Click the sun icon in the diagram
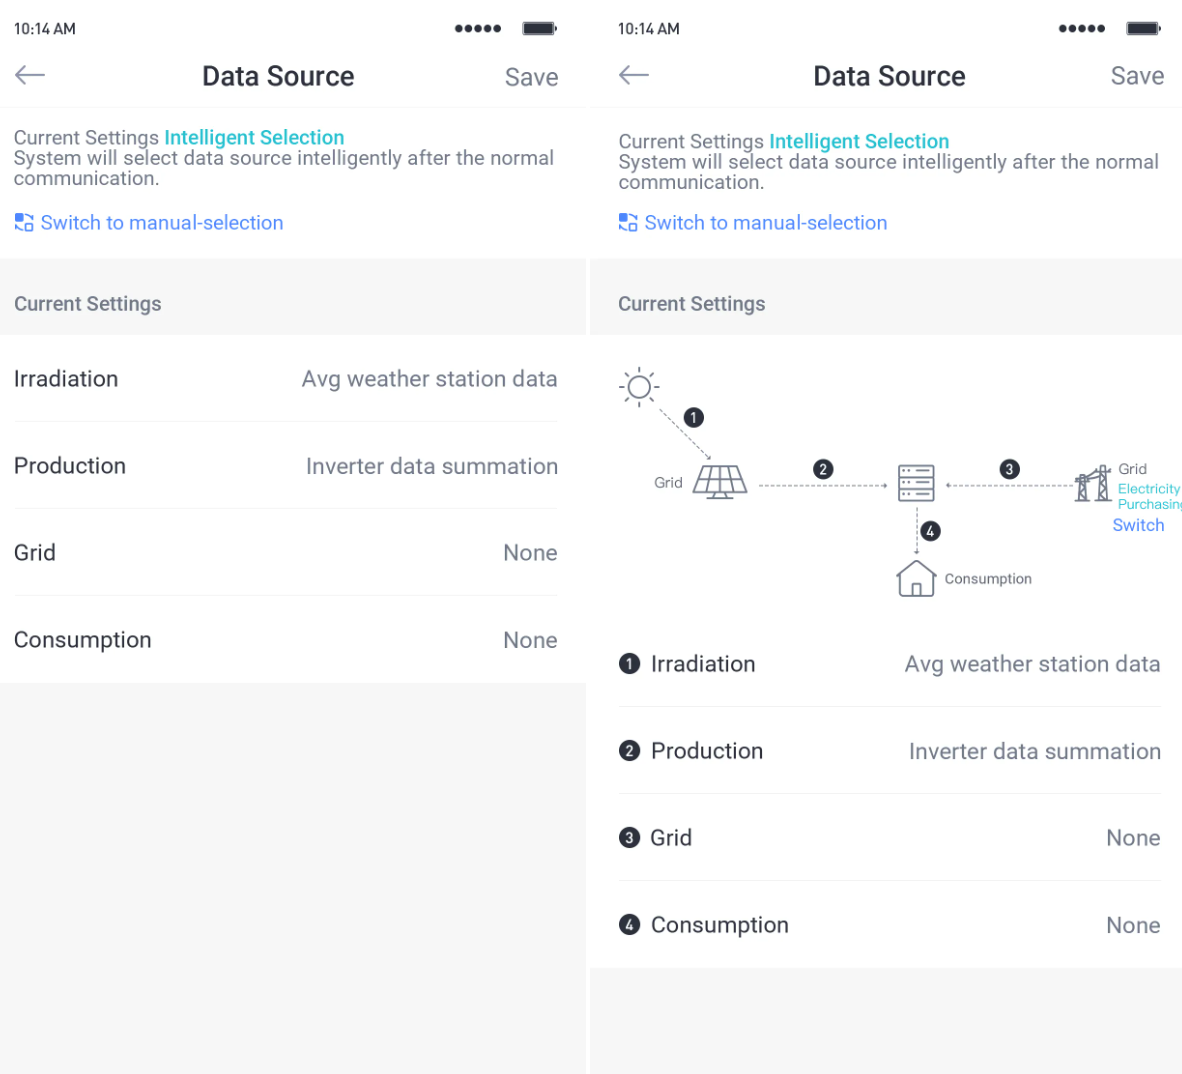The image size is (1182, 1074). (639, 387)
